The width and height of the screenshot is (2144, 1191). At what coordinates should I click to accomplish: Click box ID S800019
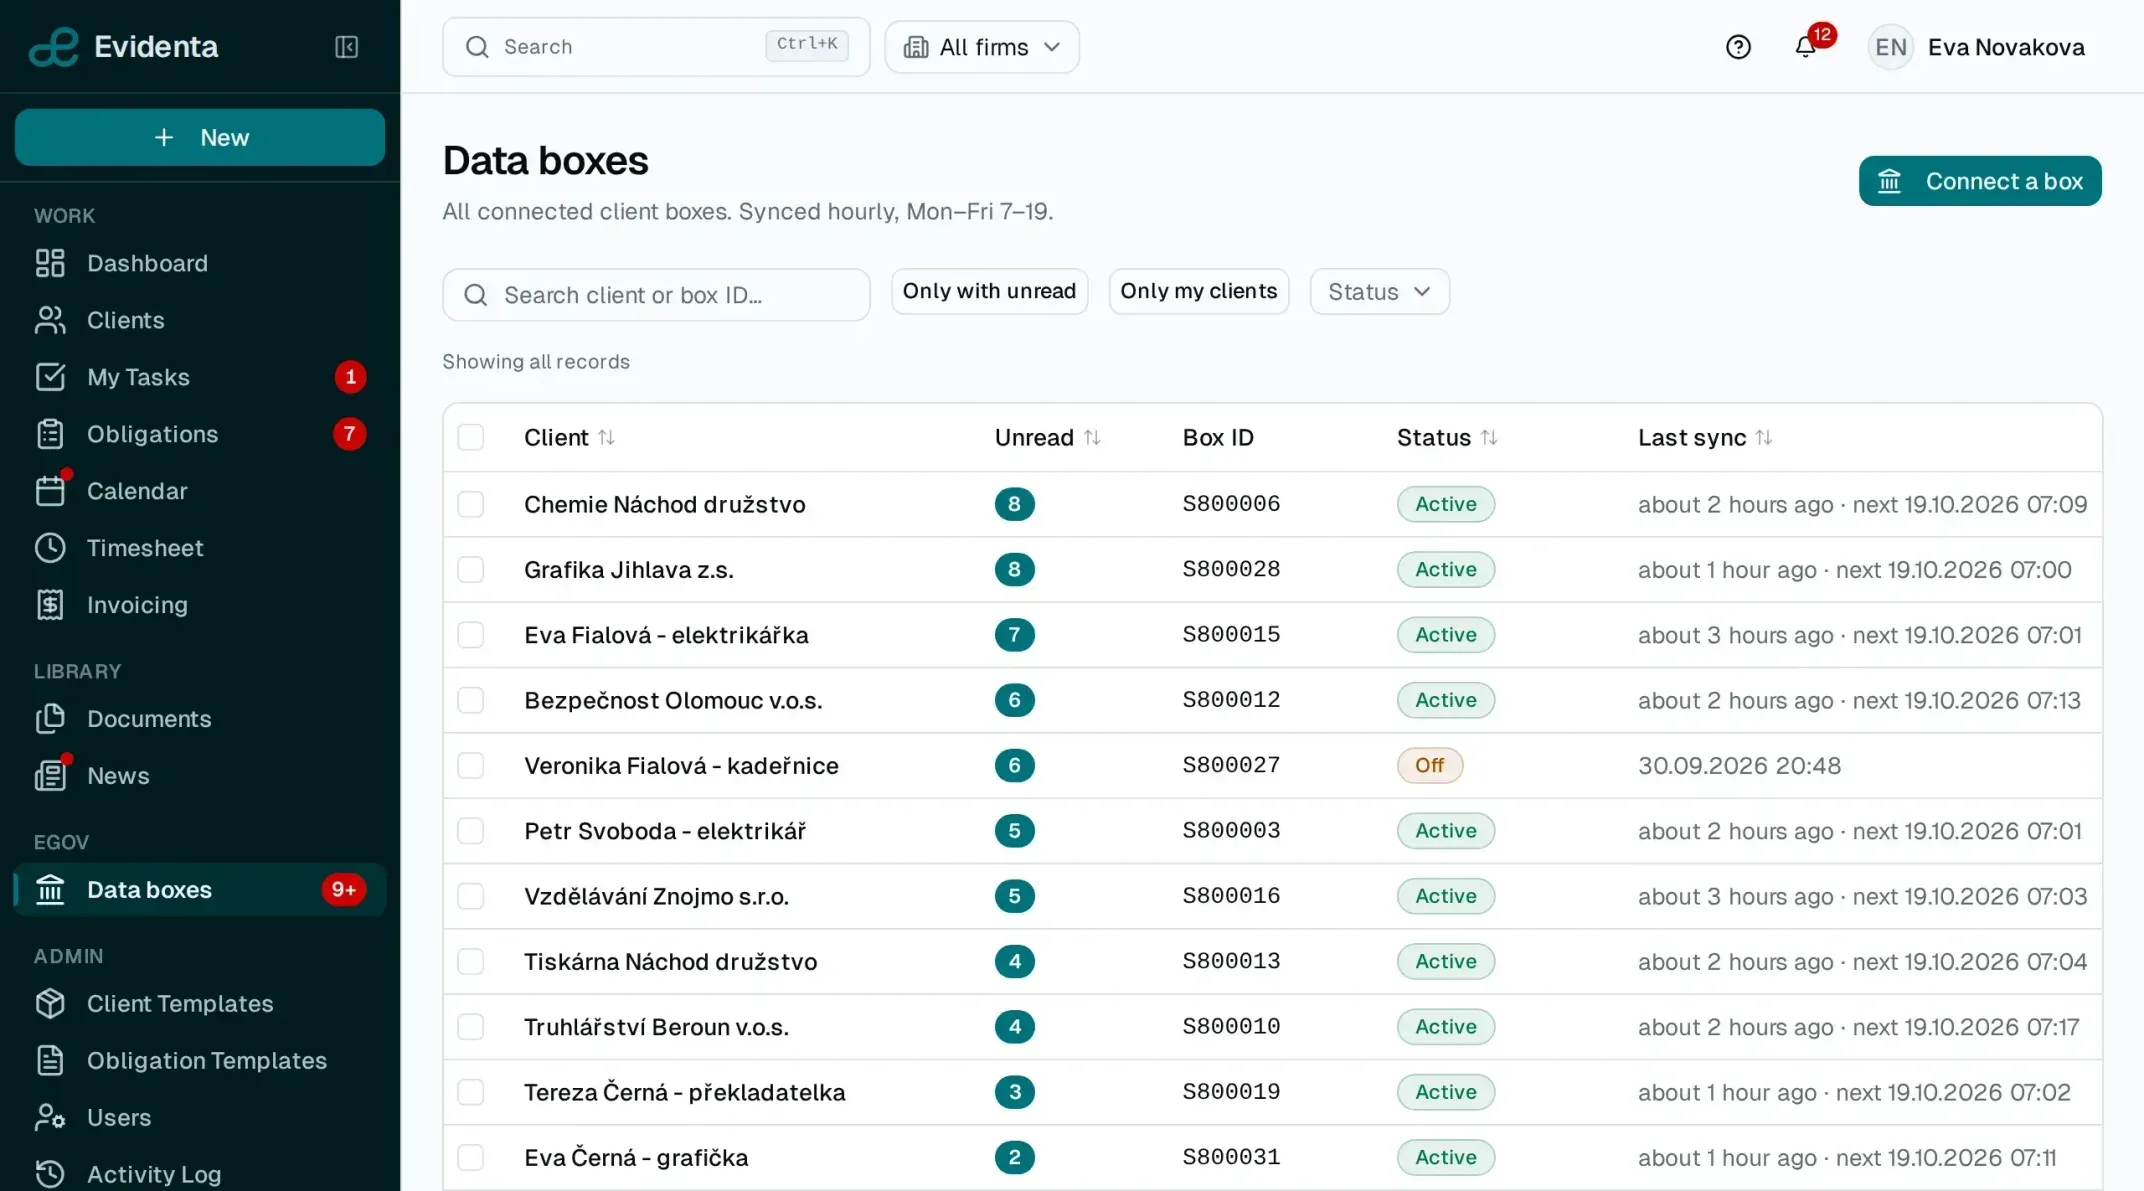pyautogui.click(x=1231, y=1091)
